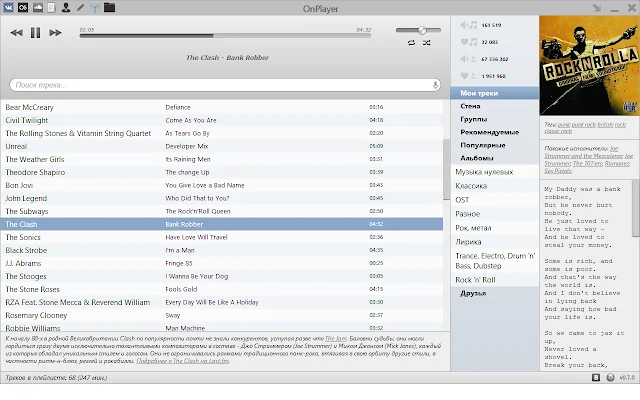Open the Группы section
The height and width of the screenshot is (400, 640).
coord(495,119)
